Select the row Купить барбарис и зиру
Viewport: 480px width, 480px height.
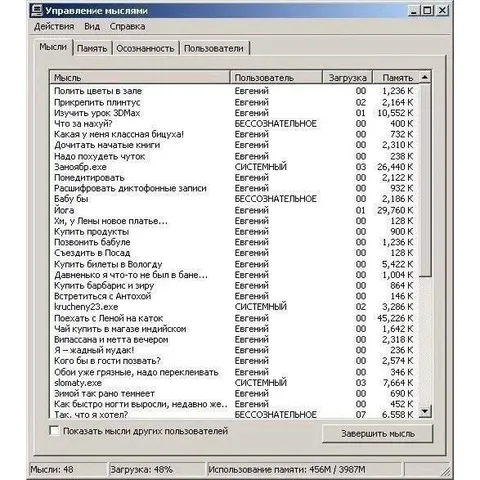click(233, 286)
